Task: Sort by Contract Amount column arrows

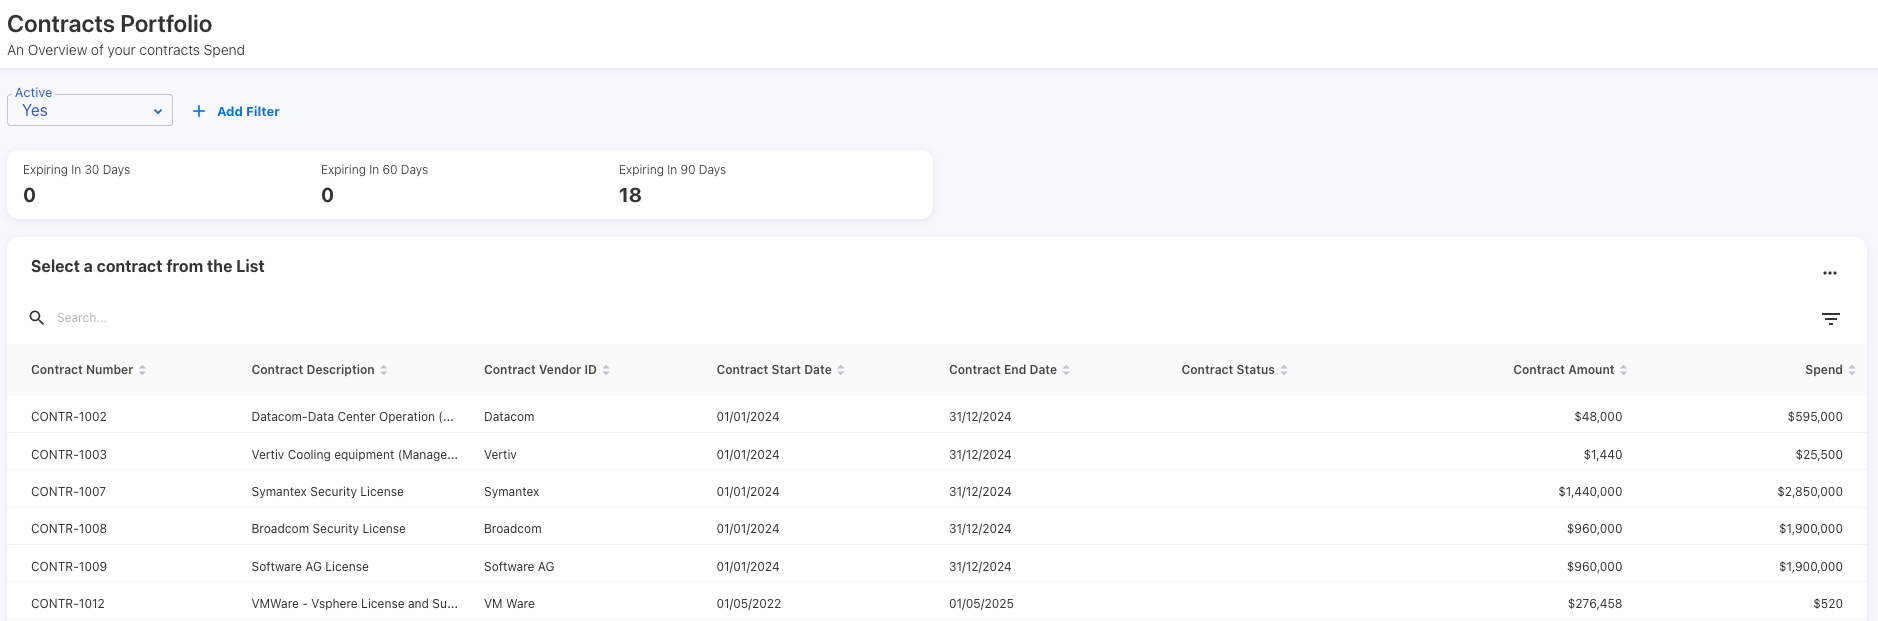Action: point(1623,370)
